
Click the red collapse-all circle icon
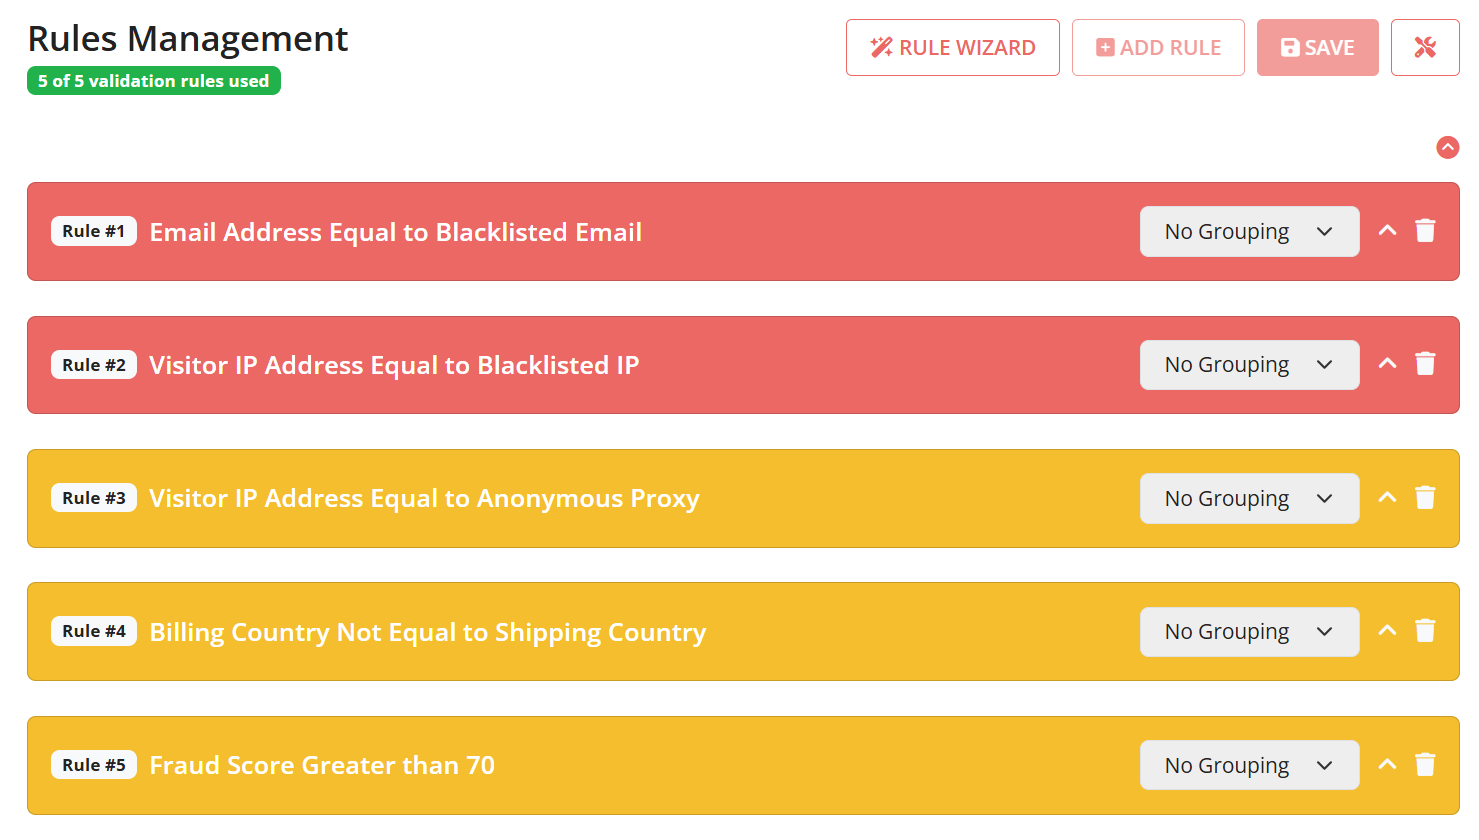click(1447, 148)
